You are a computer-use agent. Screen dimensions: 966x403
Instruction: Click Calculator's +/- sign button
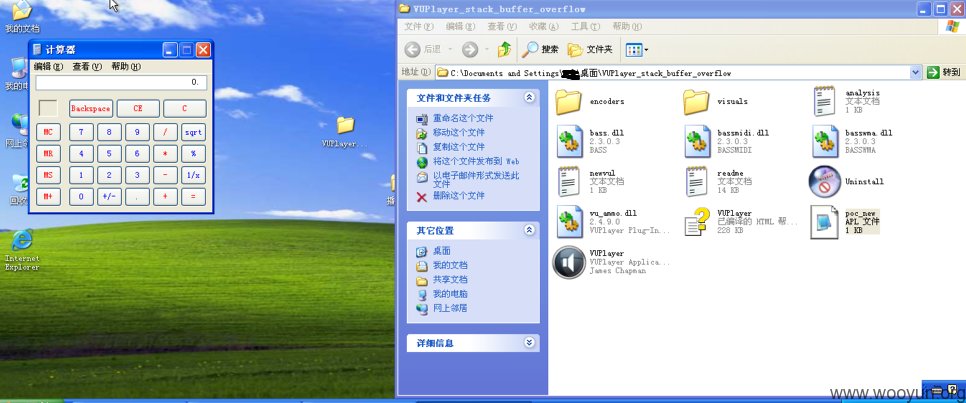(109, 197)
